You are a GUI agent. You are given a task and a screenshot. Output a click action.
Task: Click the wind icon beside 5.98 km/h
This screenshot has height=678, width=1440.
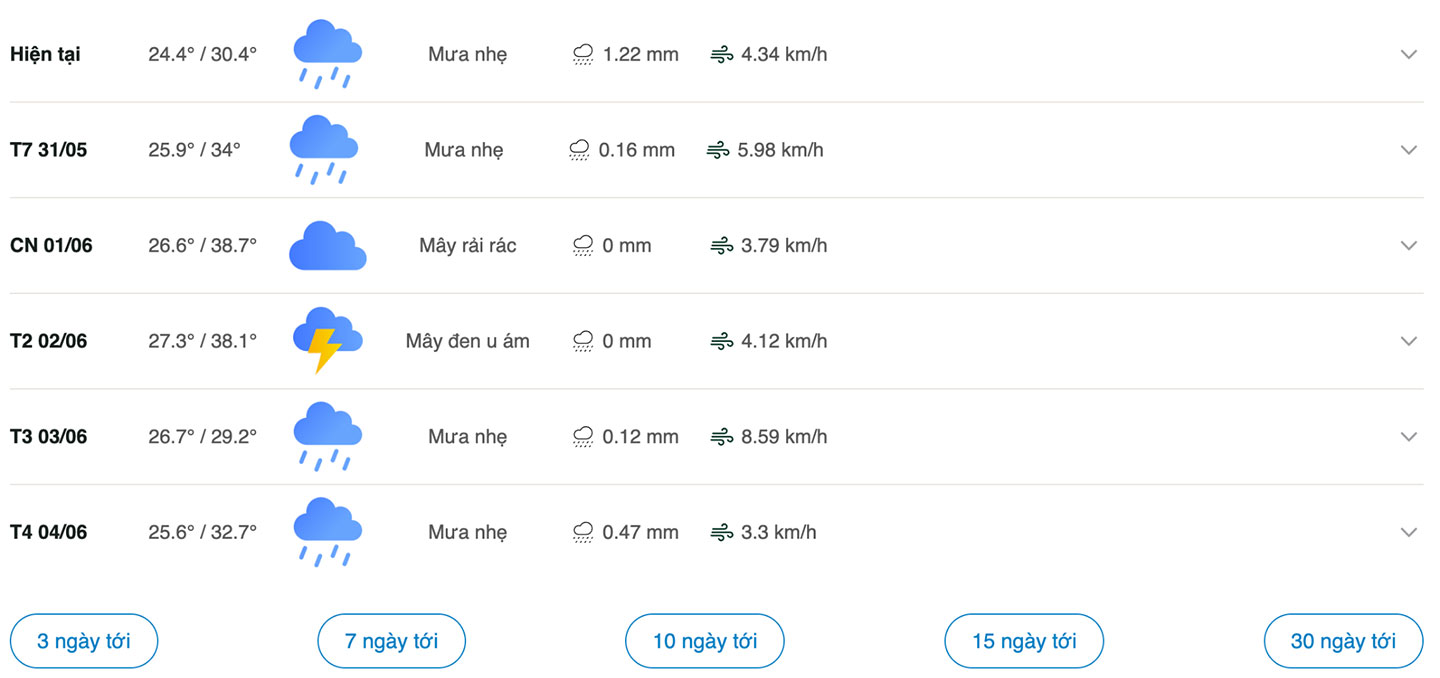tap(718, 150)
